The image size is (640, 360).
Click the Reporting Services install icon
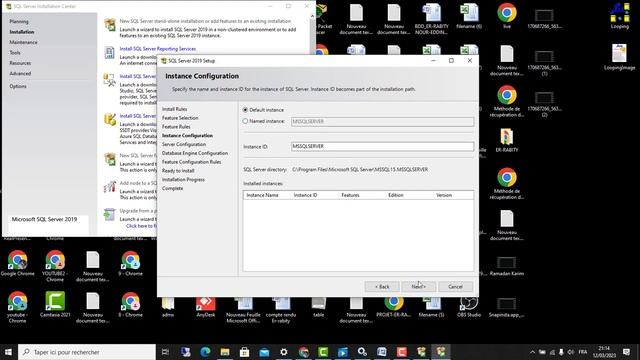(x=109, y=52)
